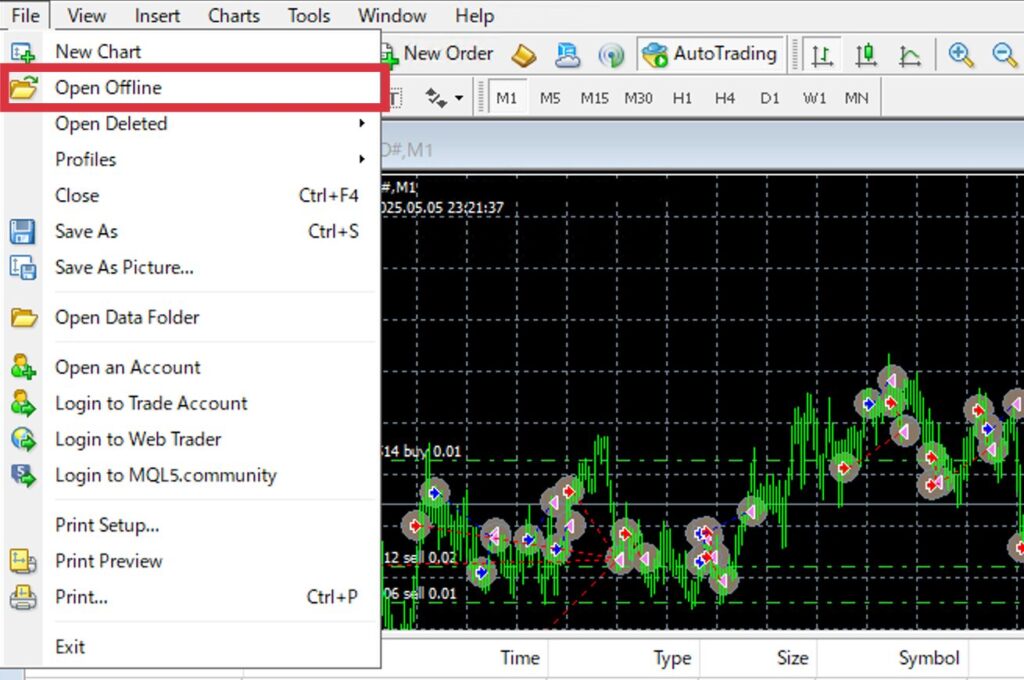Select the M5 timeframe
Viewport: 1024px width, 680px height.
click(550, 98)
